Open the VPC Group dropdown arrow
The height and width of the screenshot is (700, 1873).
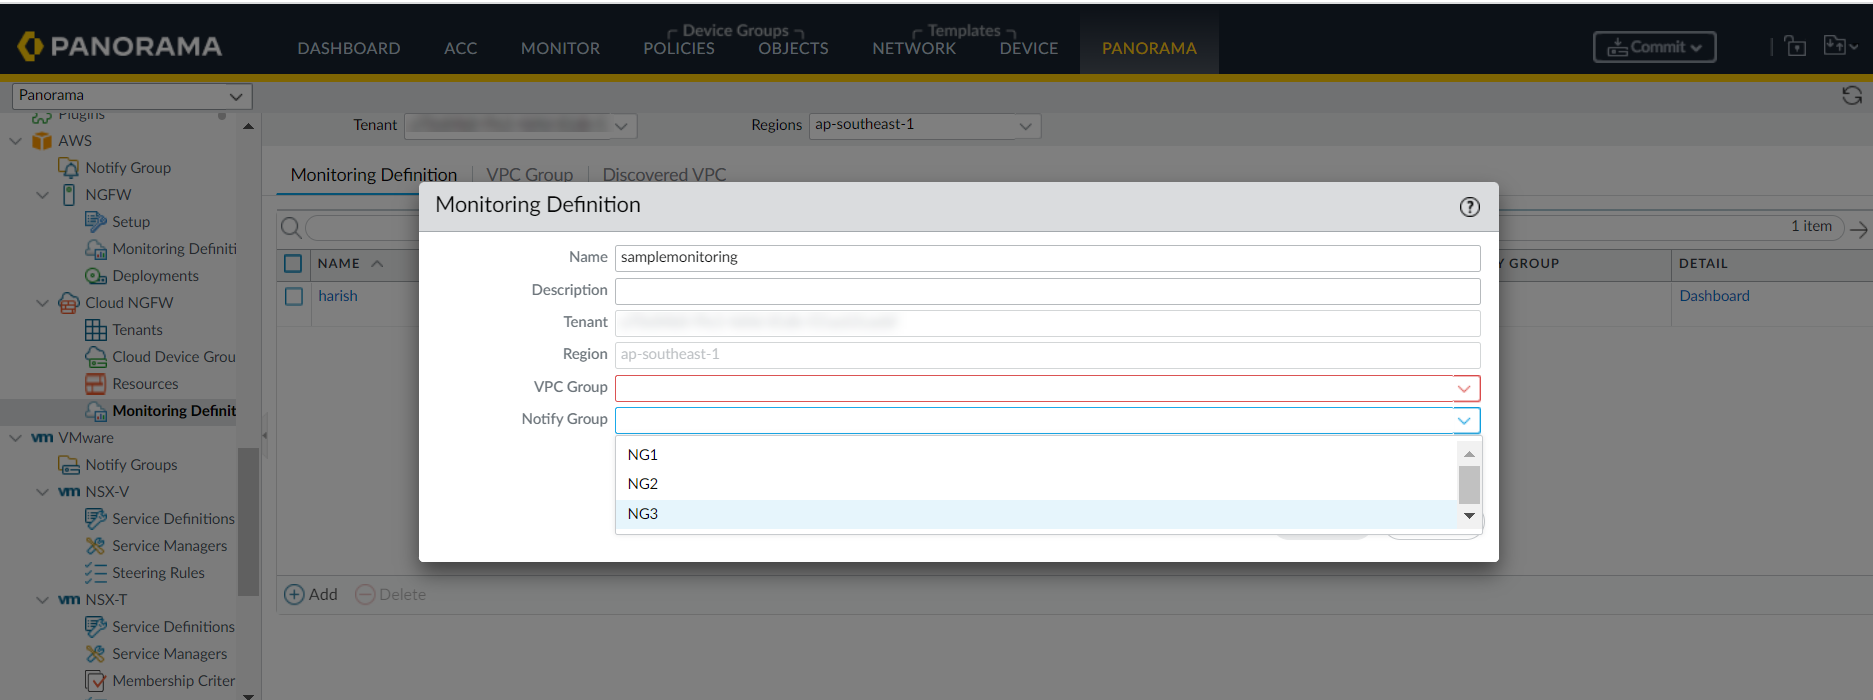pos(1465,388)
